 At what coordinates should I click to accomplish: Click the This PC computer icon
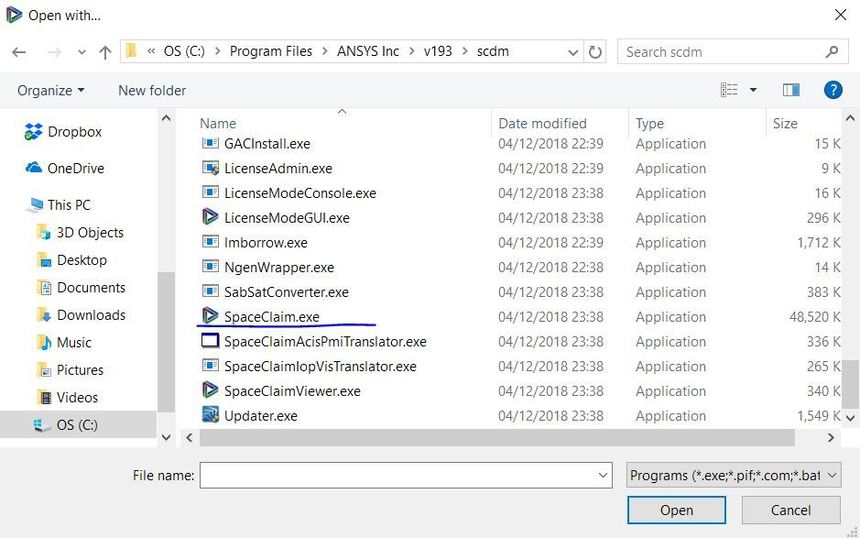pyautogui.click(x=36, y=205)
